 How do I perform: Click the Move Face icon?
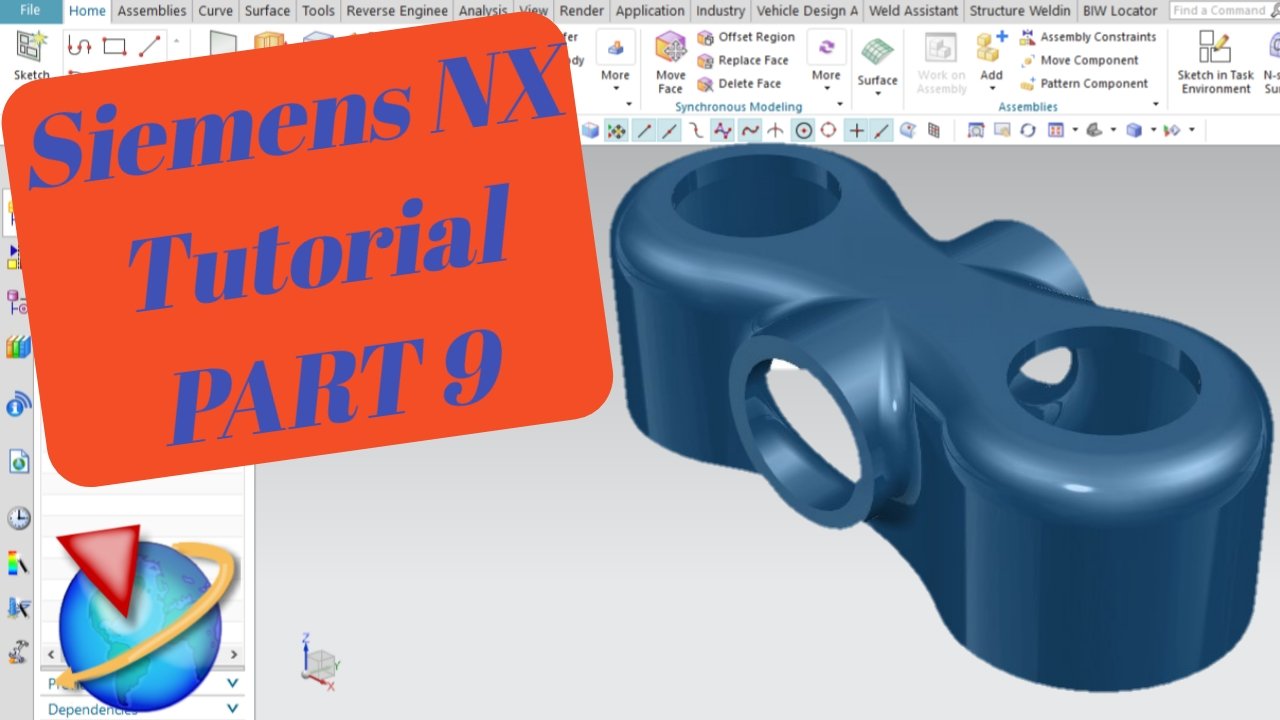click(x=671, y=48)
